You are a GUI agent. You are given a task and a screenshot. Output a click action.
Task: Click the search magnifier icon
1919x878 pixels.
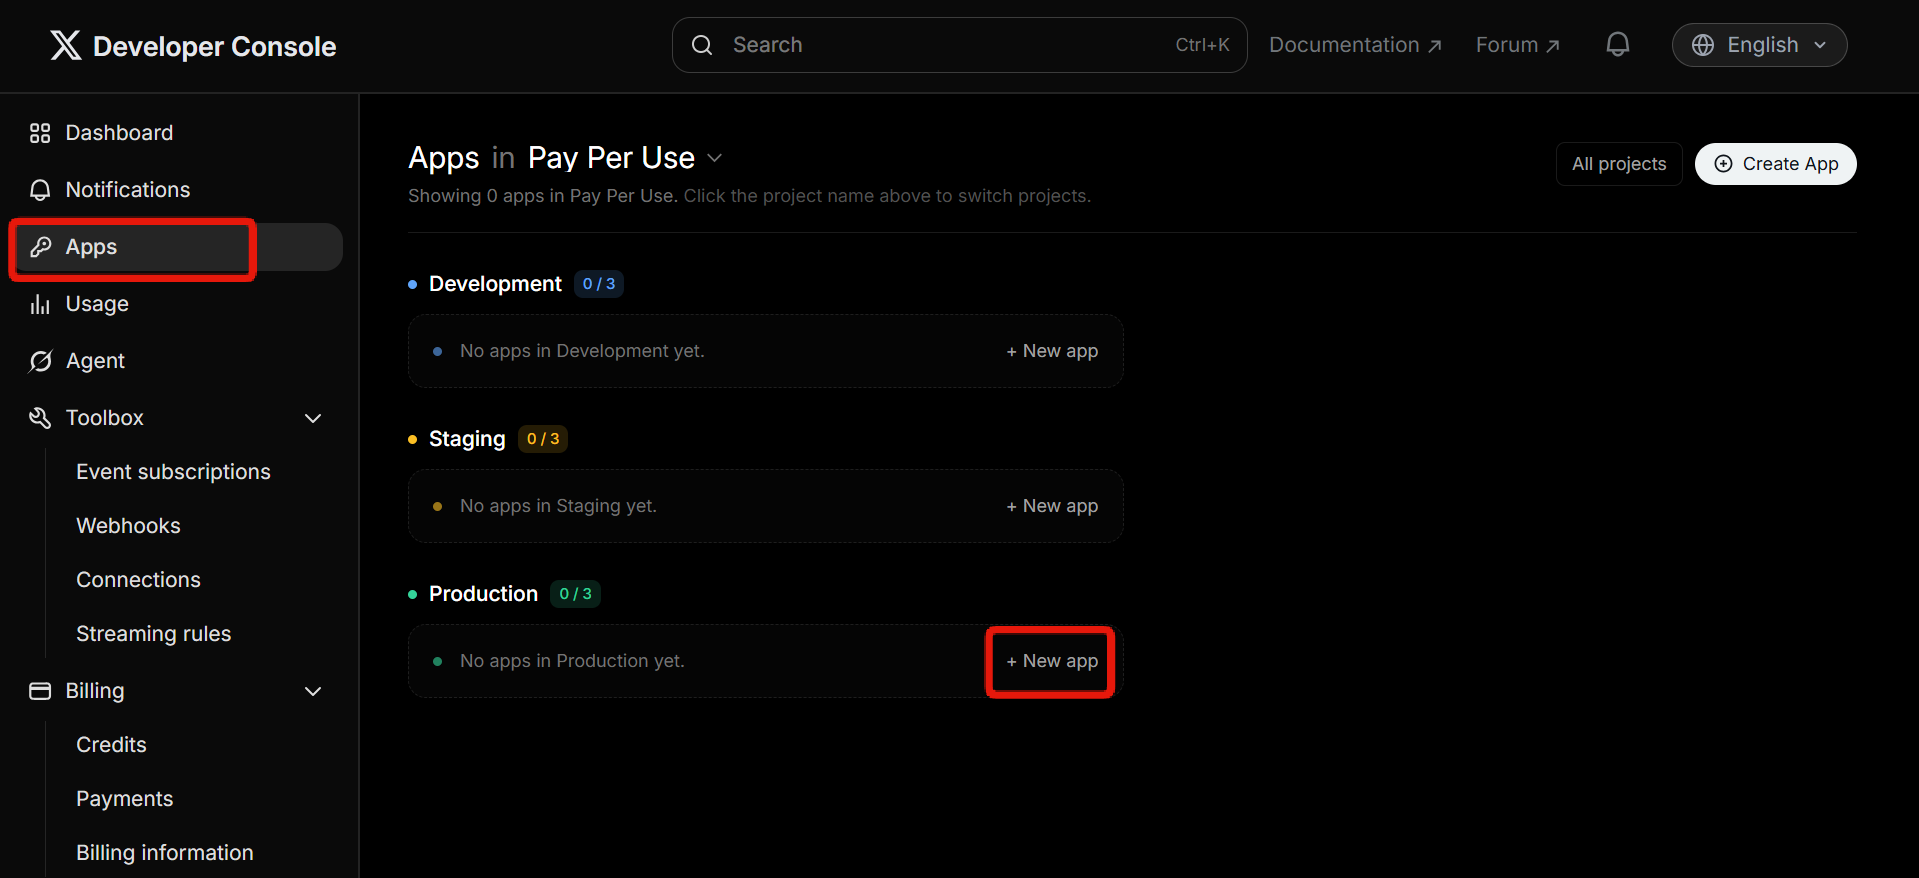702,45
